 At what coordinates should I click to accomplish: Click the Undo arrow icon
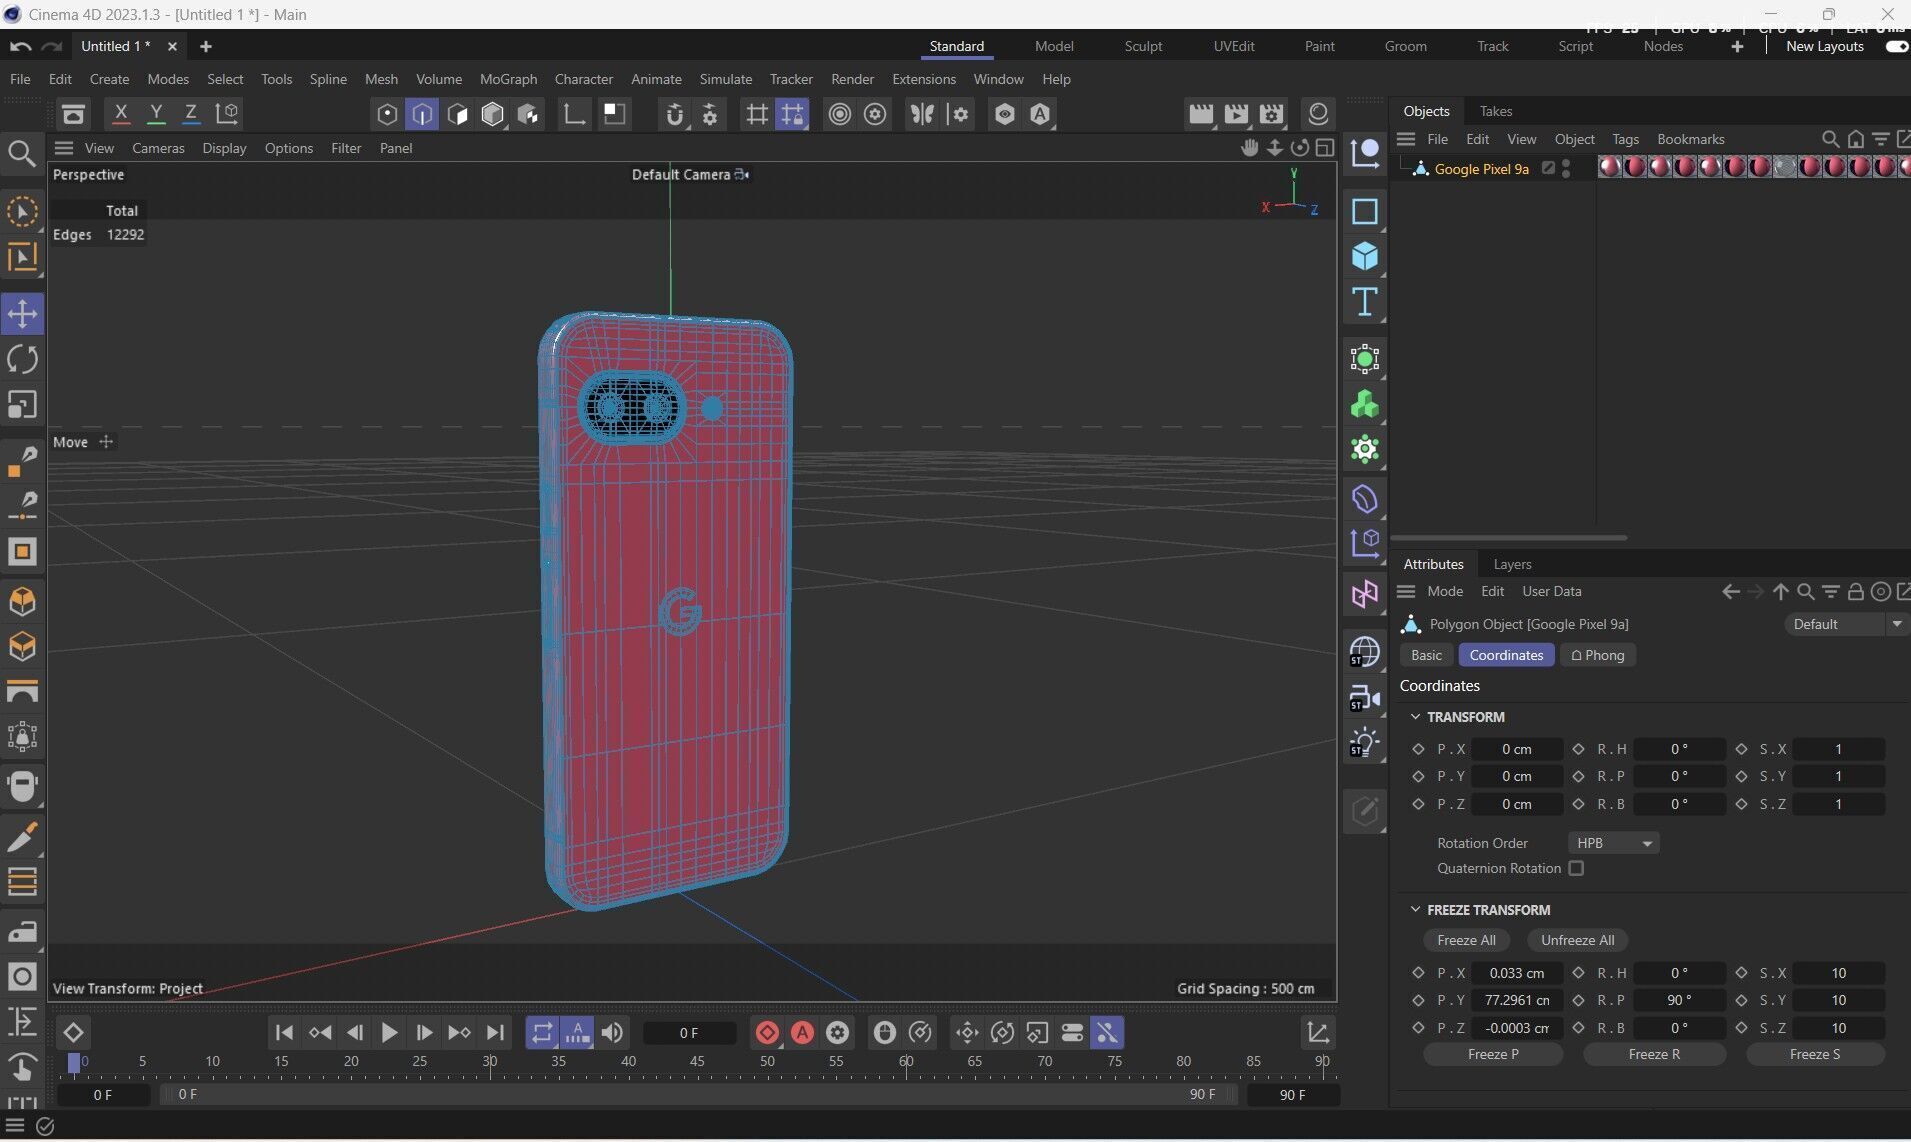20,46
